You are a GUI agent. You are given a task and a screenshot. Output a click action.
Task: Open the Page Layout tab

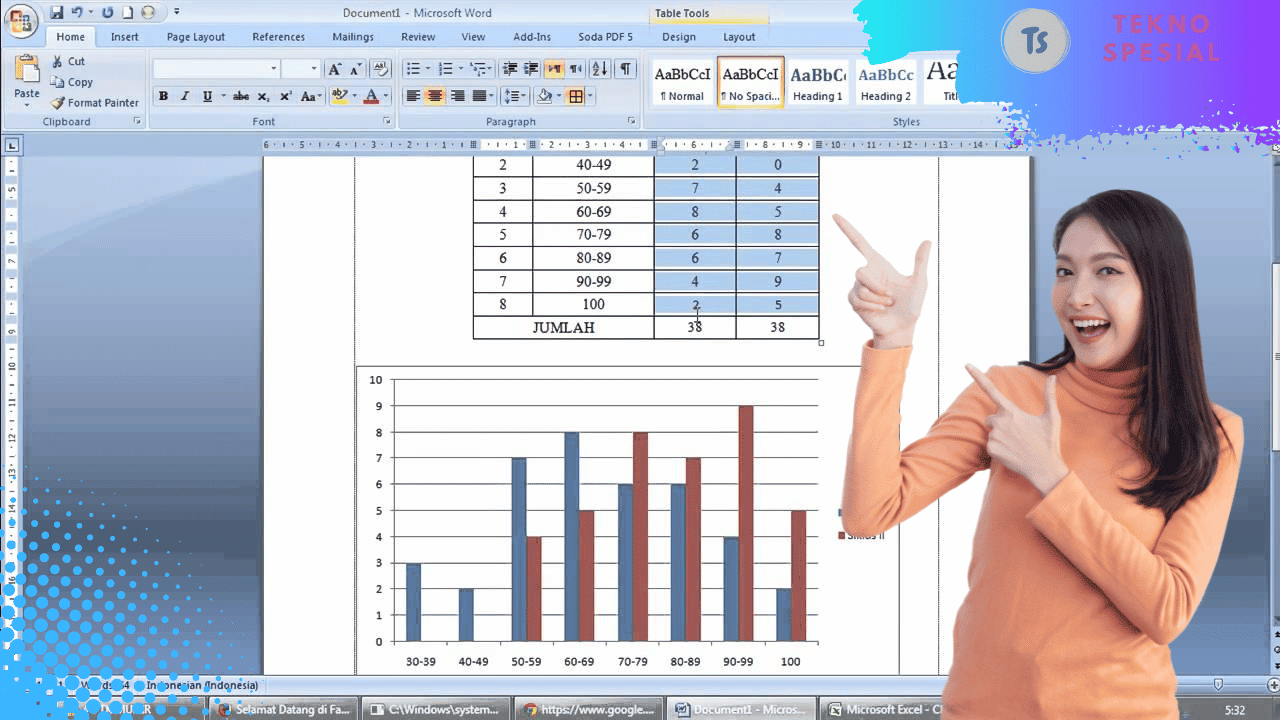click(196, 37)
